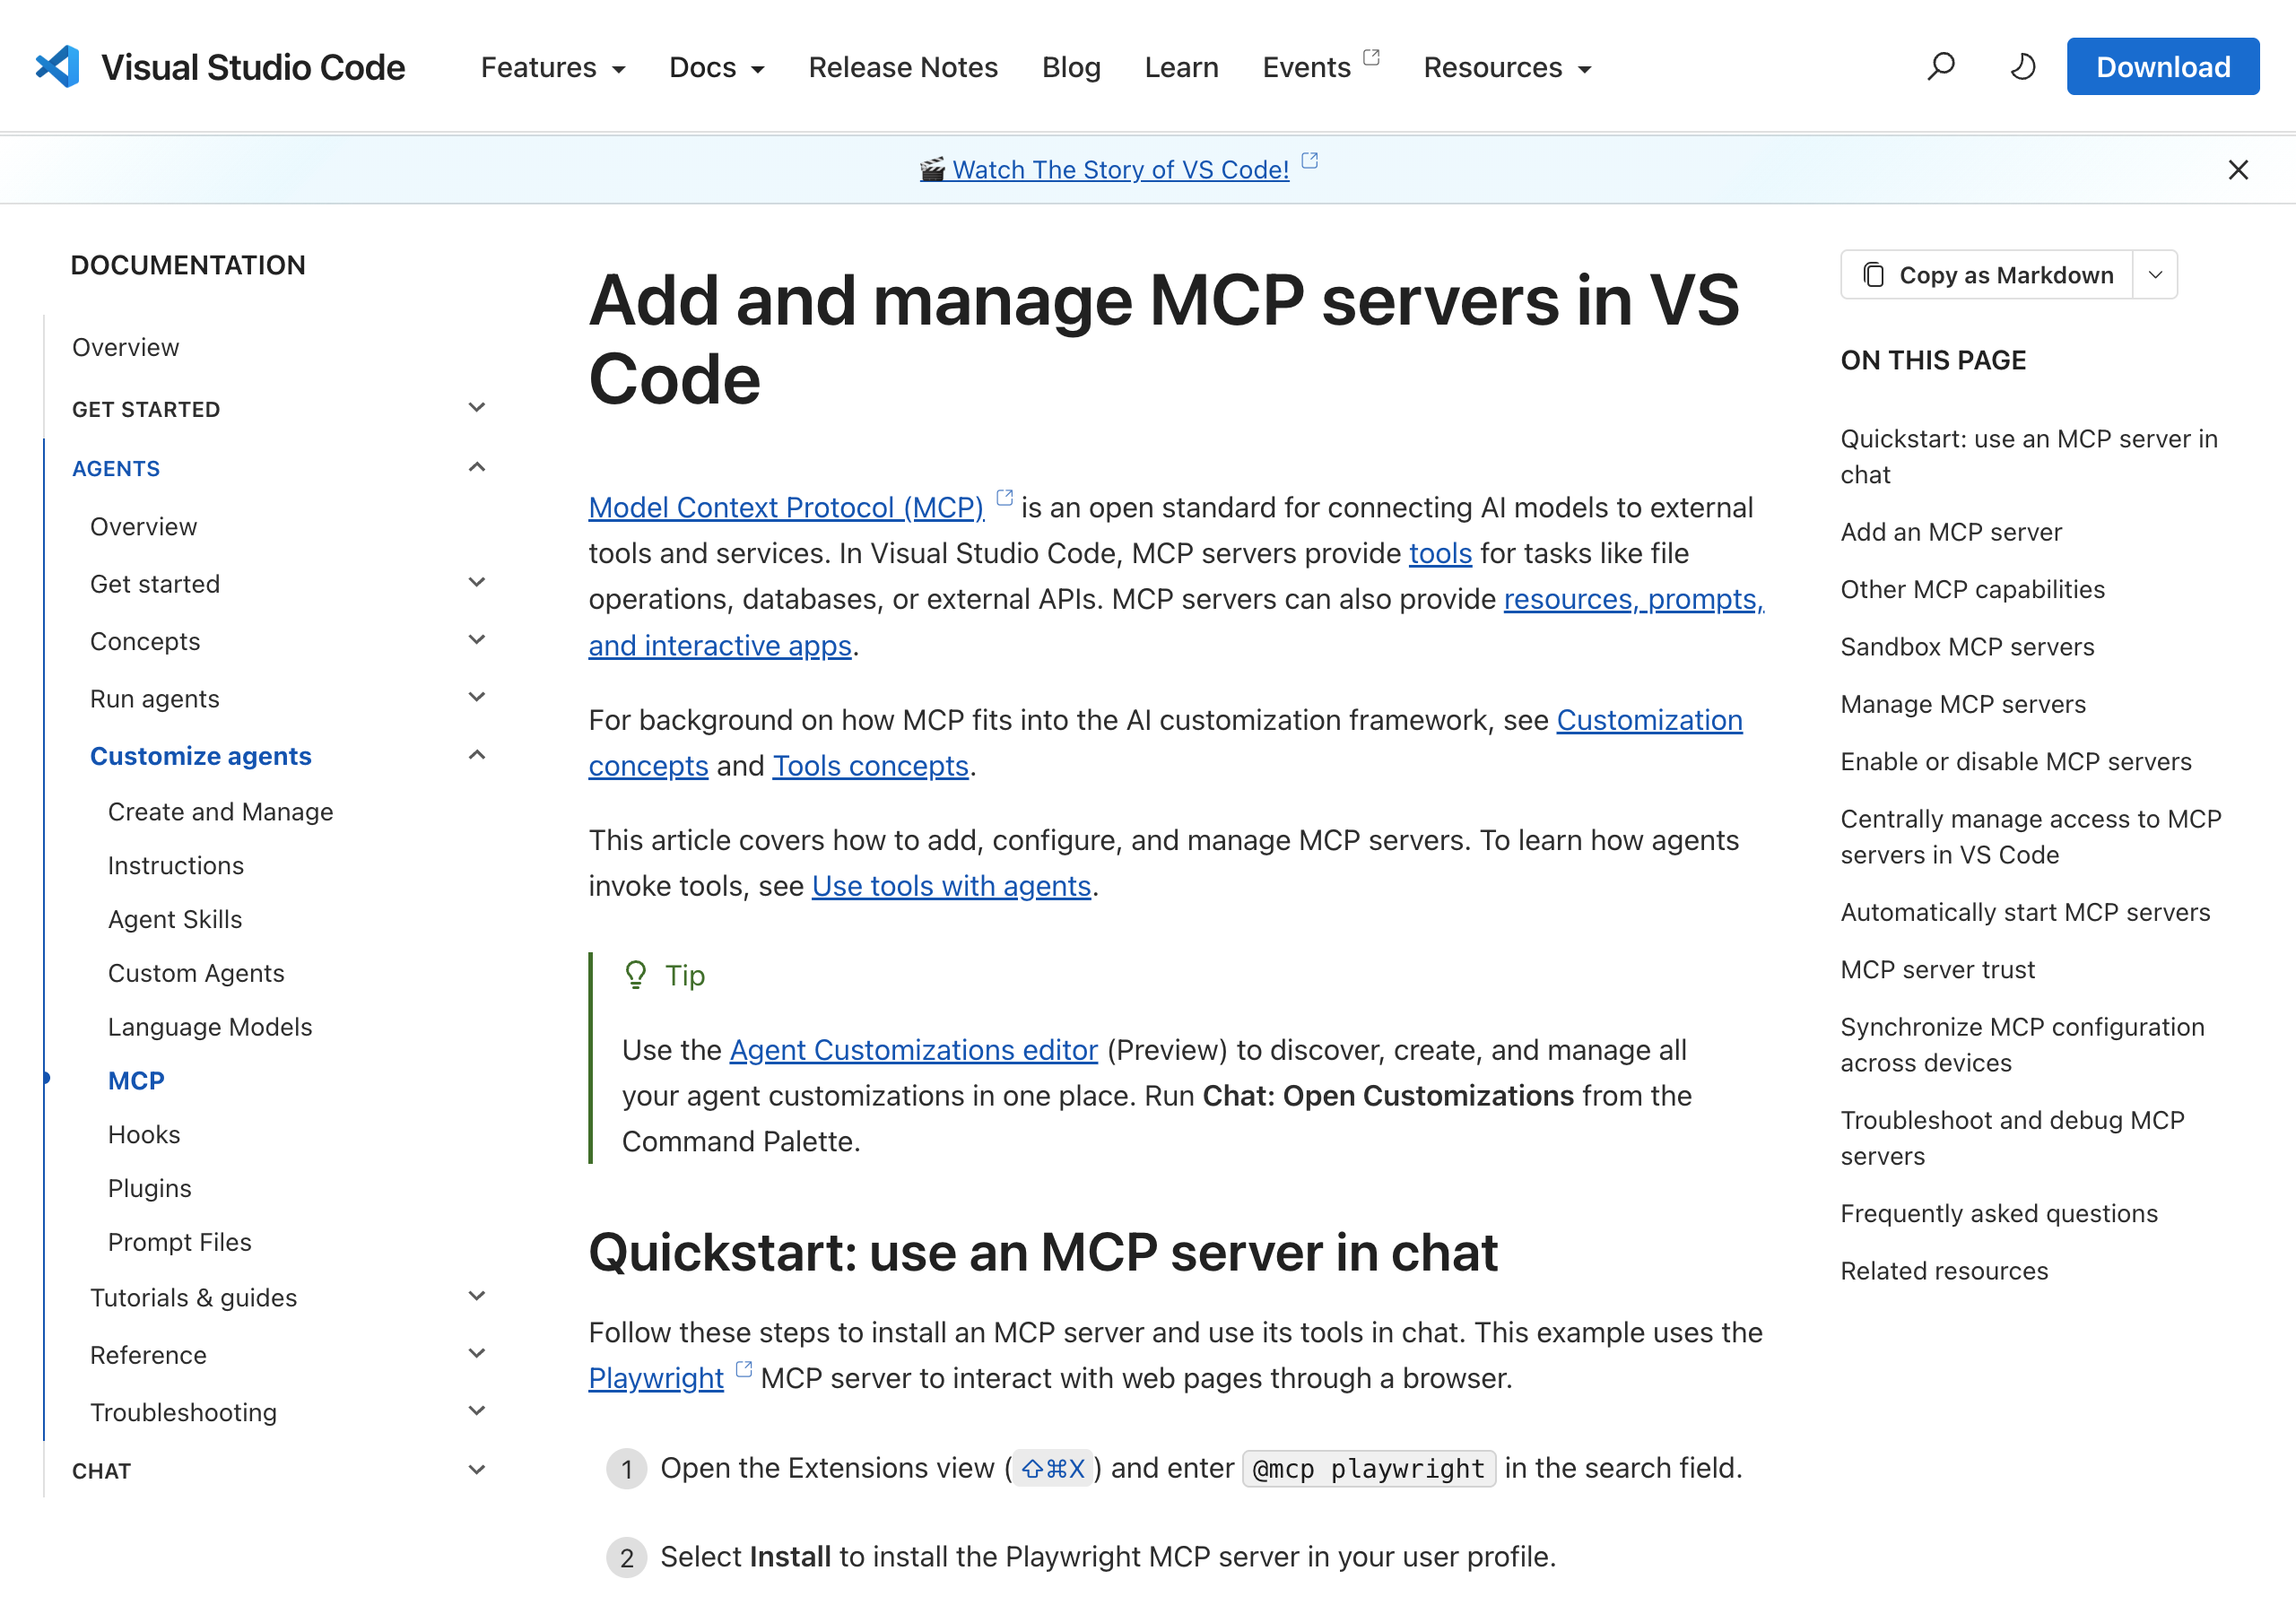Click the Download button
Image resolution: width=2296 pixels, height=1614 pixels.
(2163, 67)
